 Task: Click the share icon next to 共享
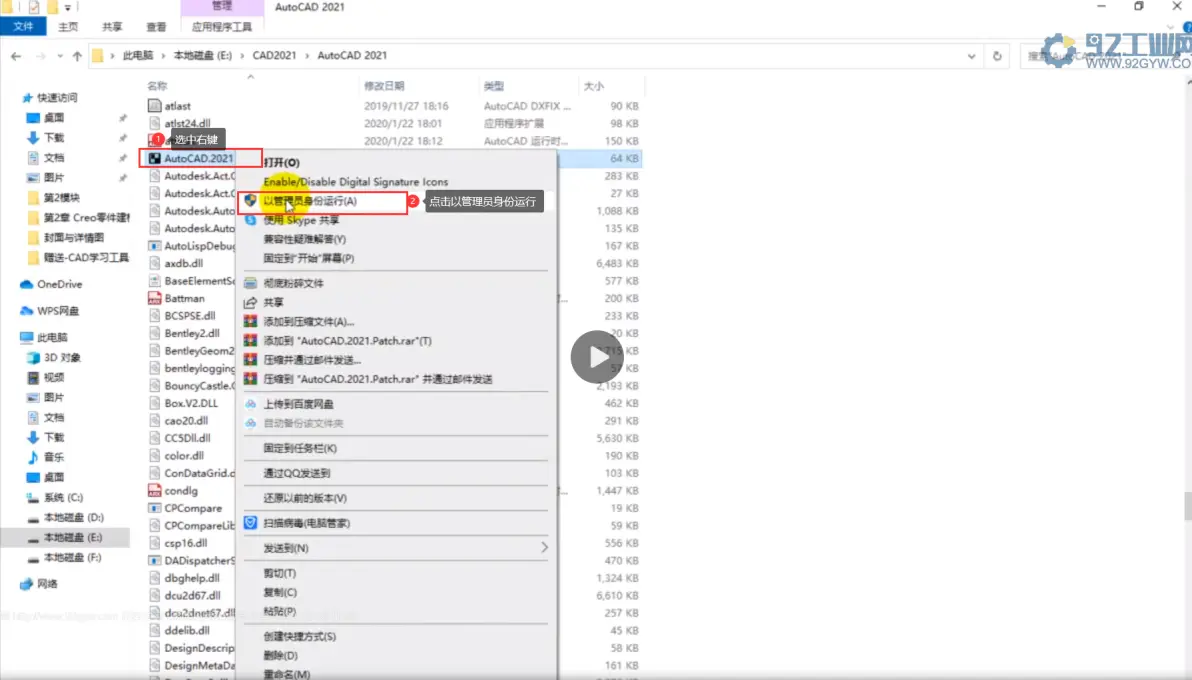coord(250,302)
